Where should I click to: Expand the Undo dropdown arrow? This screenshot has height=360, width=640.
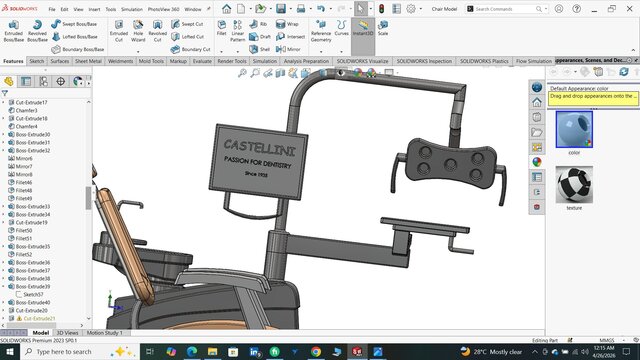(x=330, y=9)
